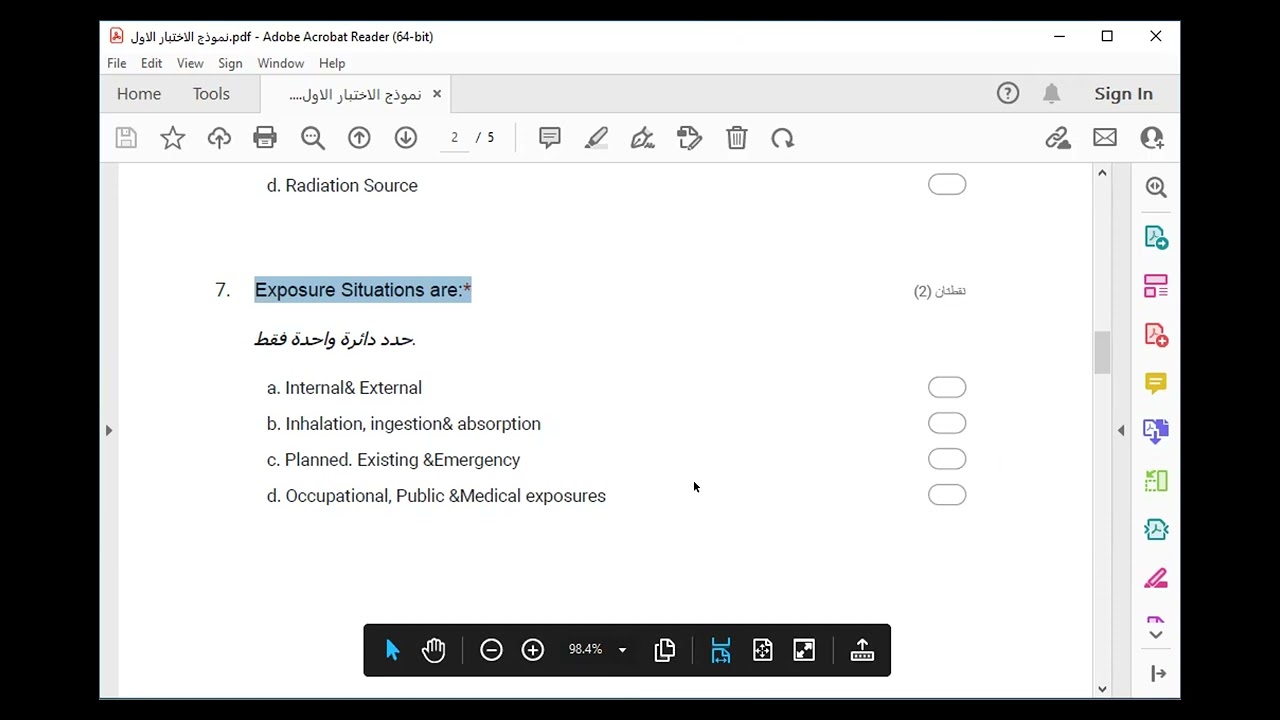Click the vertical scrollbar thumb
This screenshot has height=720, width=1280.
point(1102,352)
